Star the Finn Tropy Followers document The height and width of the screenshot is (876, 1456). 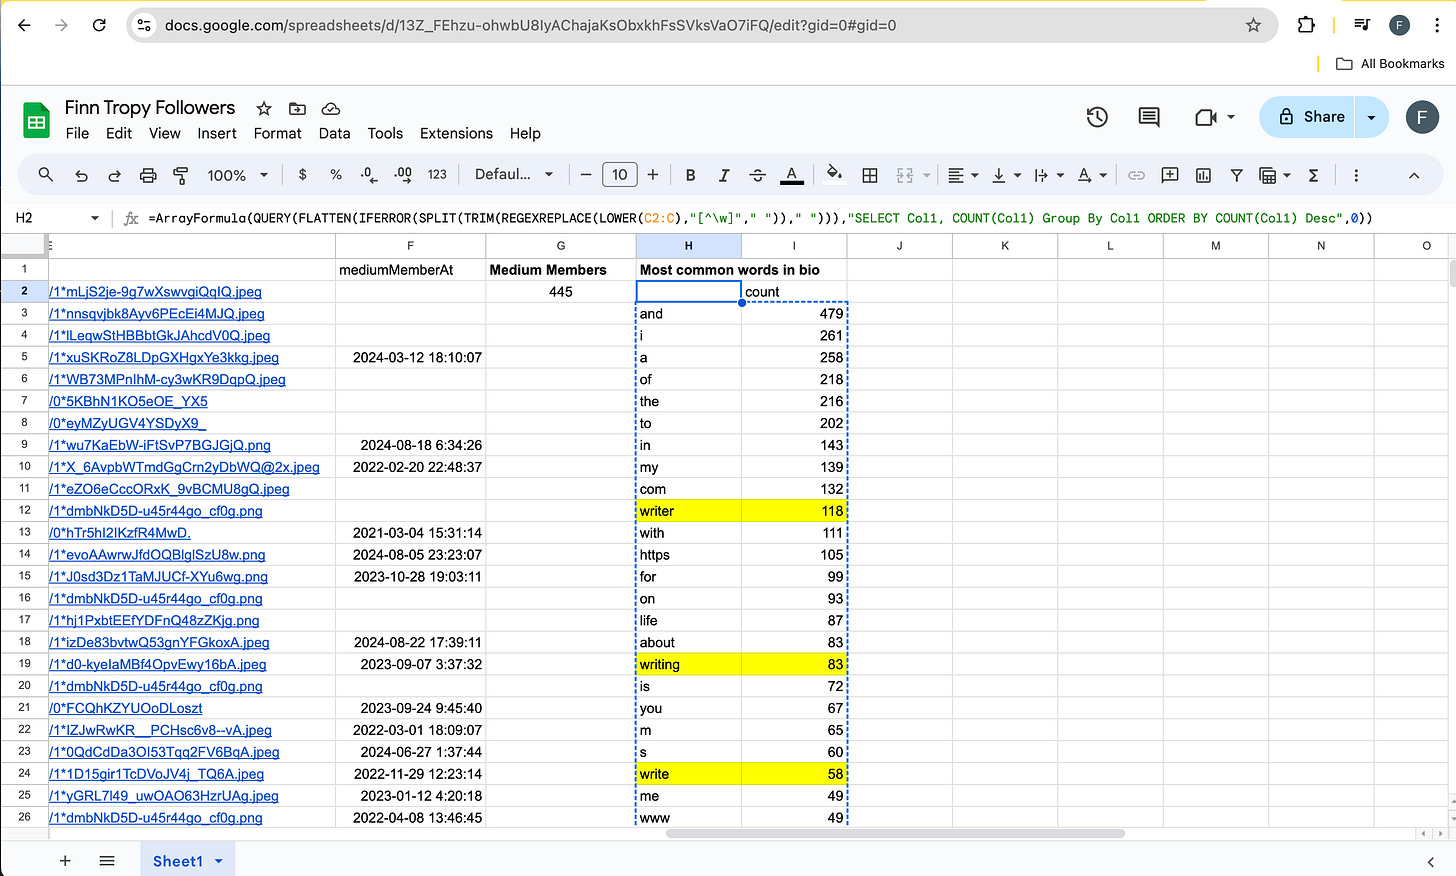coord(264,108)
